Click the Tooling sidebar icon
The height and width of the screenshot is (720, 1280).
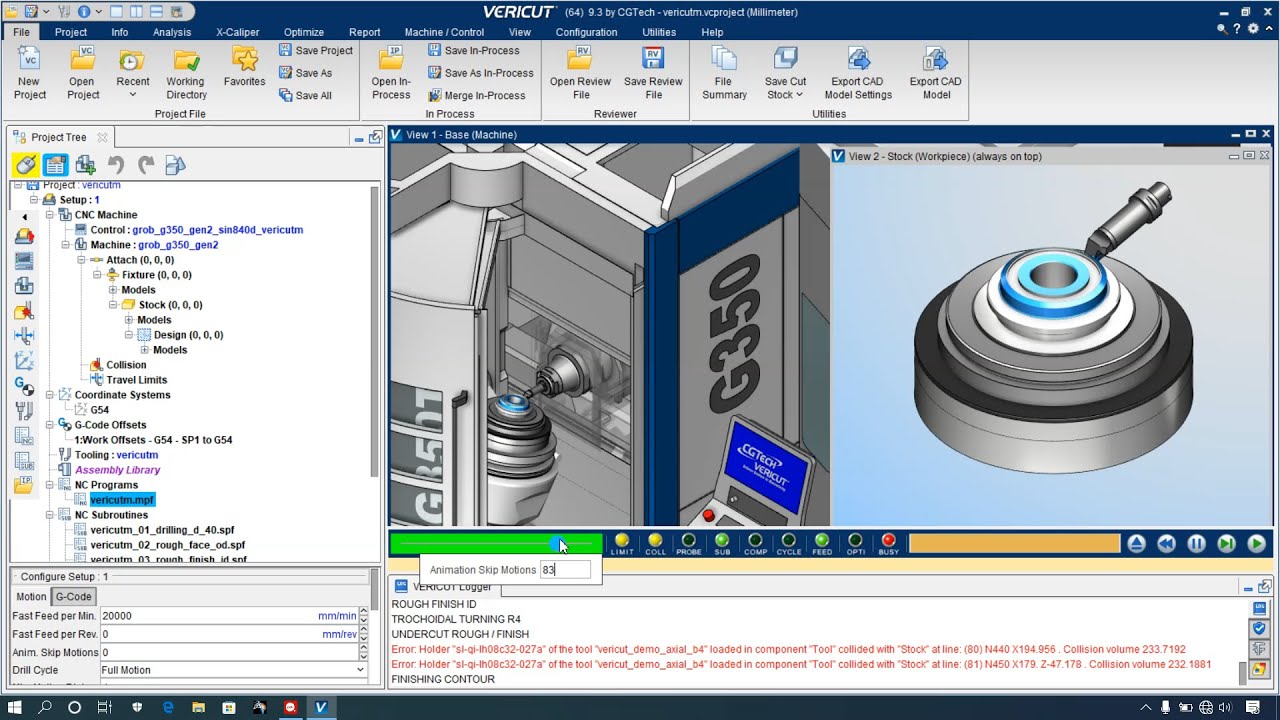pos(24,411)
